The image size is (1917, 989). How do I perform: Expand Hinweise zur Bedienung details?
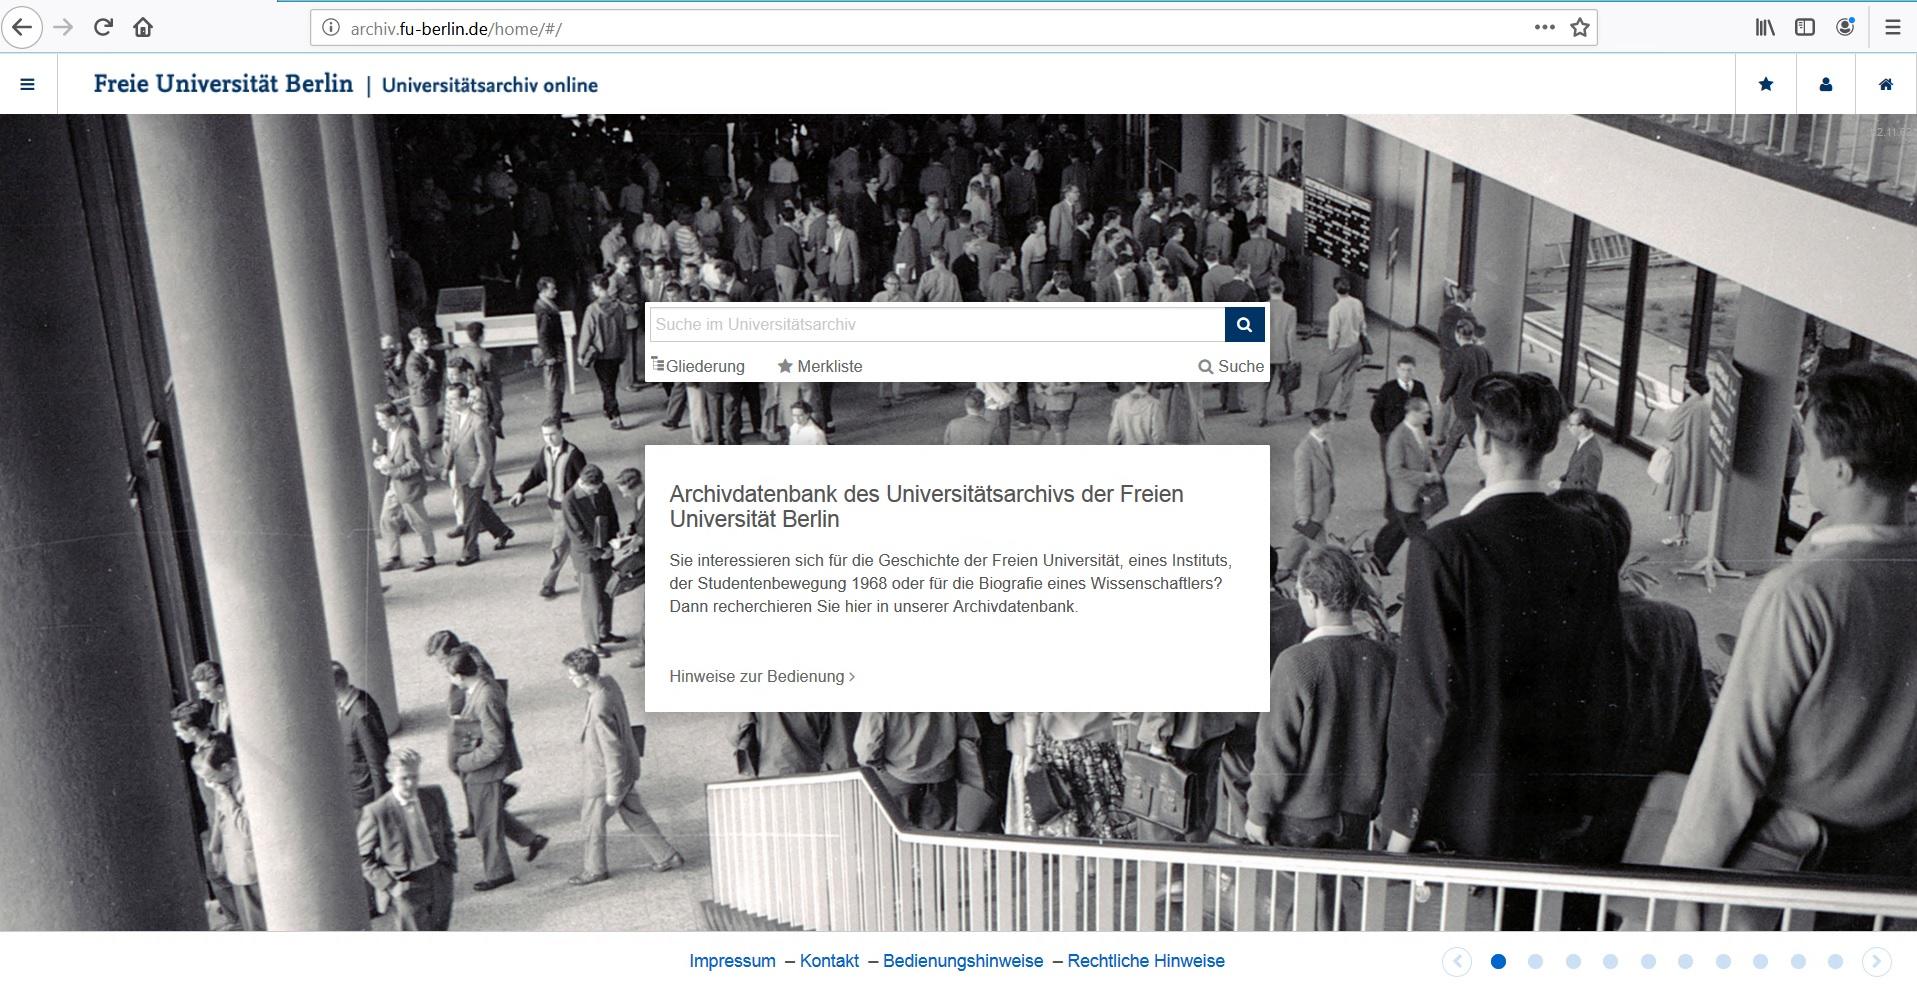point(761,676)
